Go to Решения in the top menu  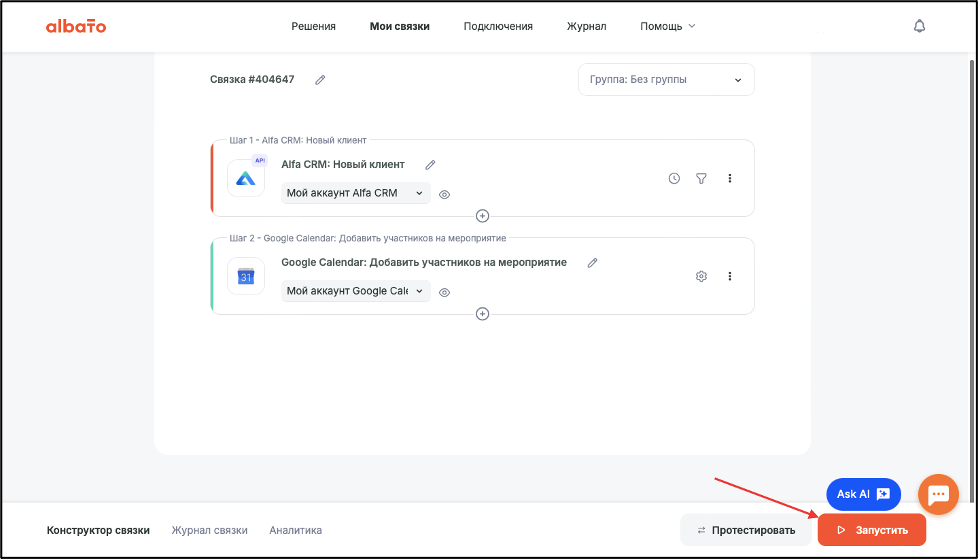pos(313,26)
